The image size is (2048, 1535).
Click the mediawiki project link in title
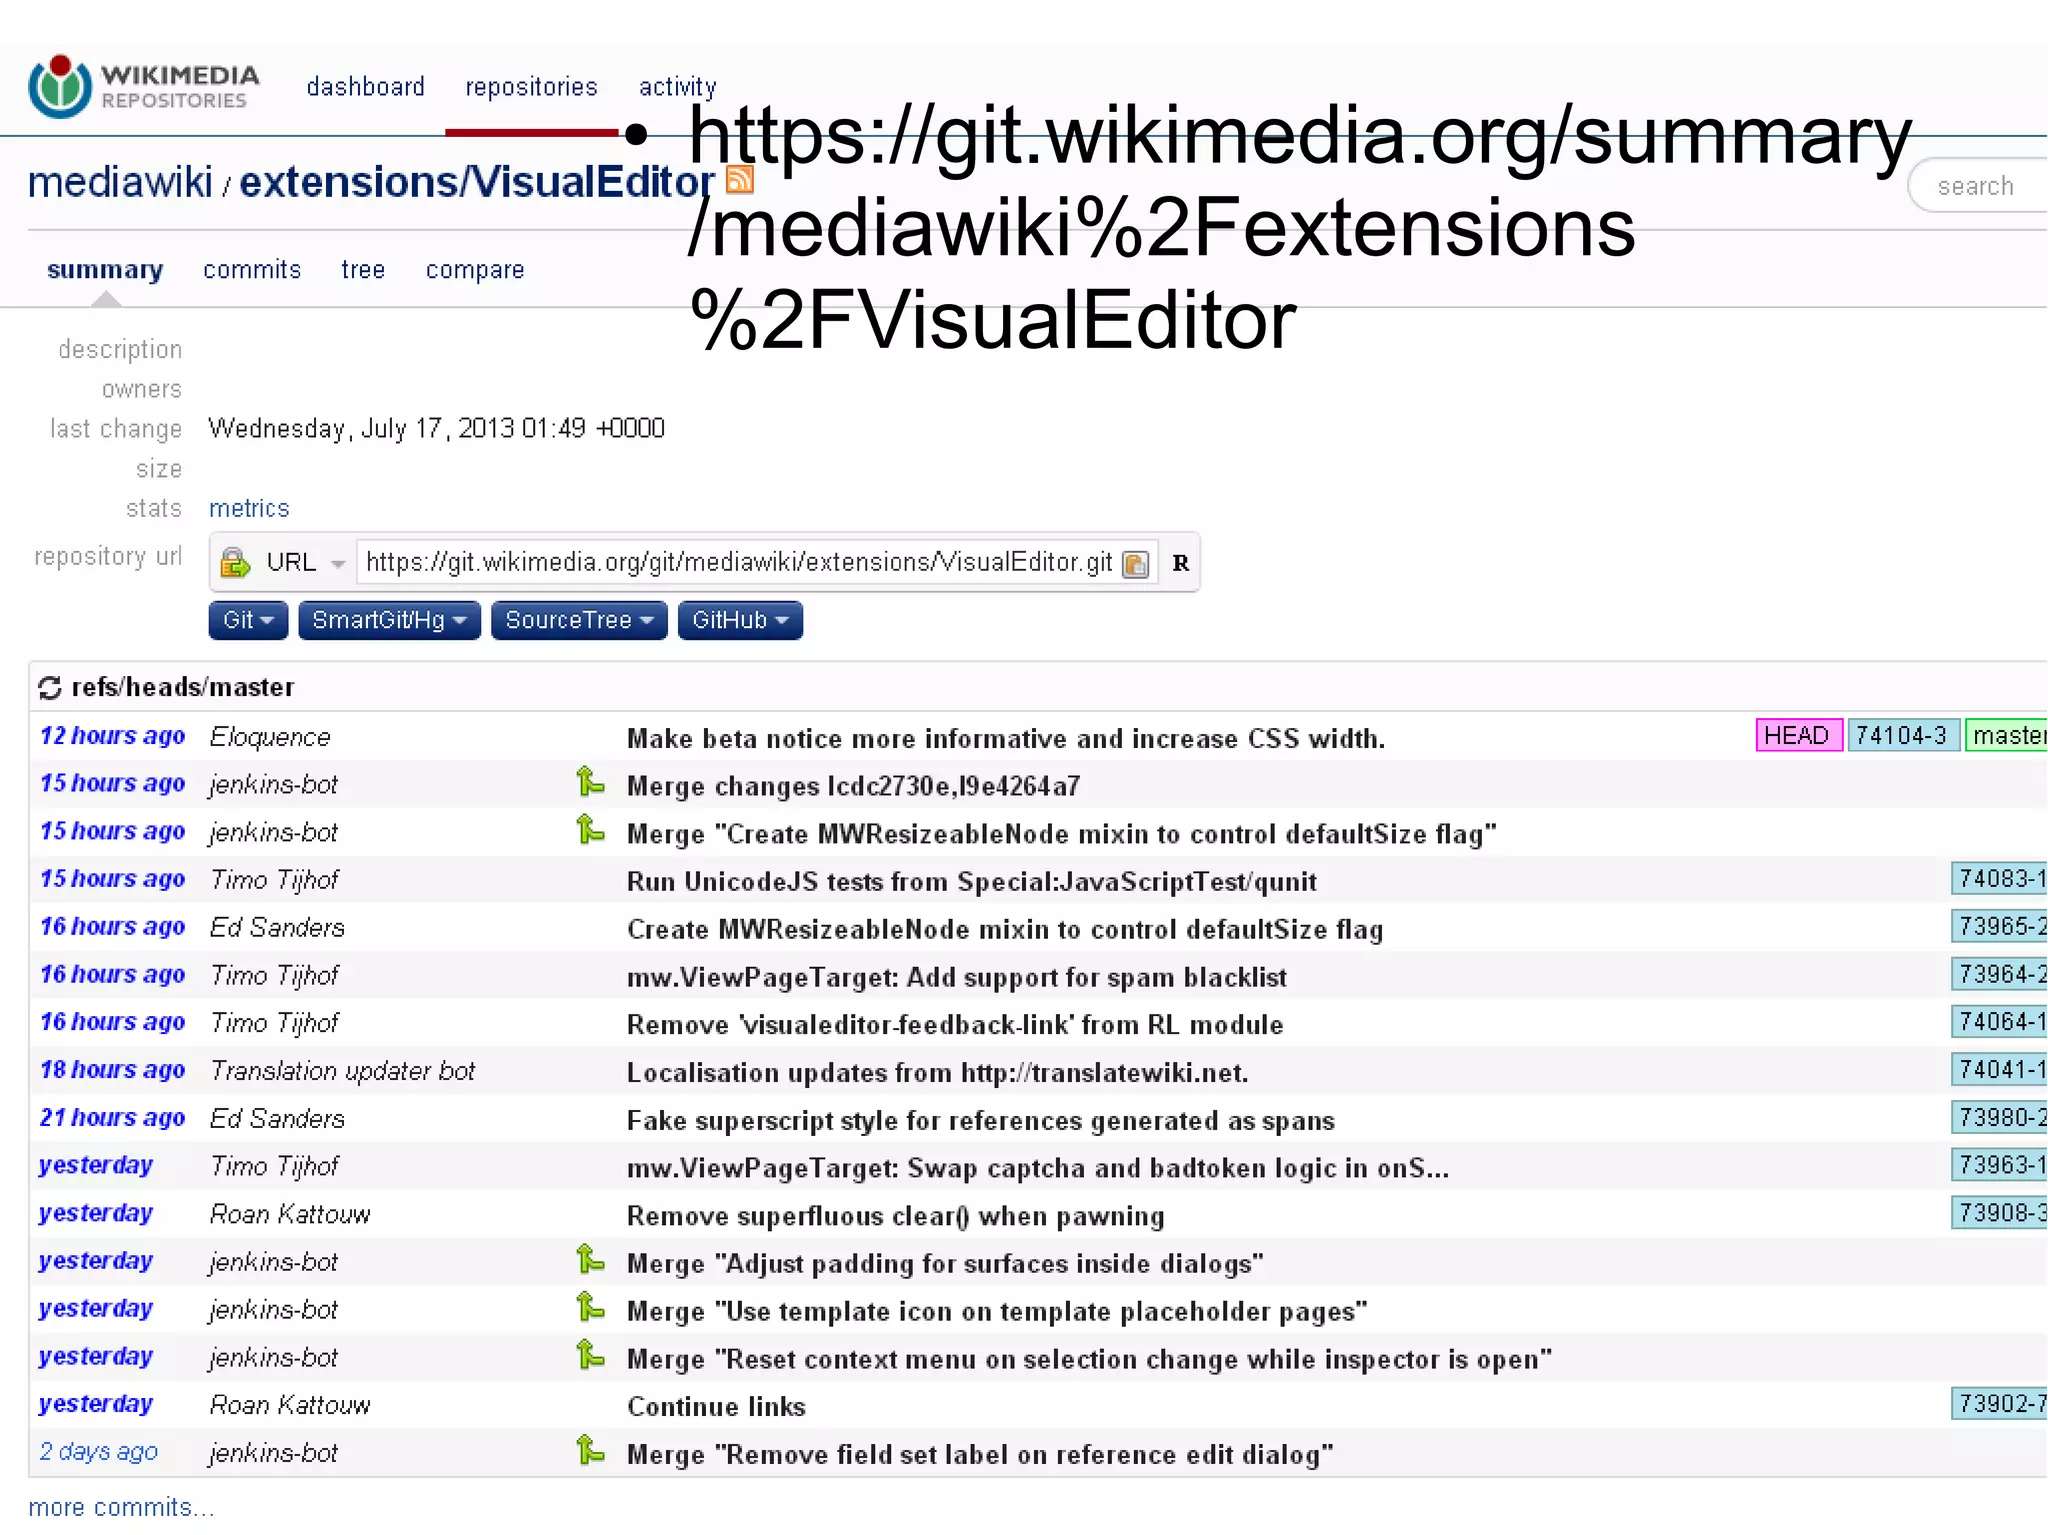tap(120, 182)
